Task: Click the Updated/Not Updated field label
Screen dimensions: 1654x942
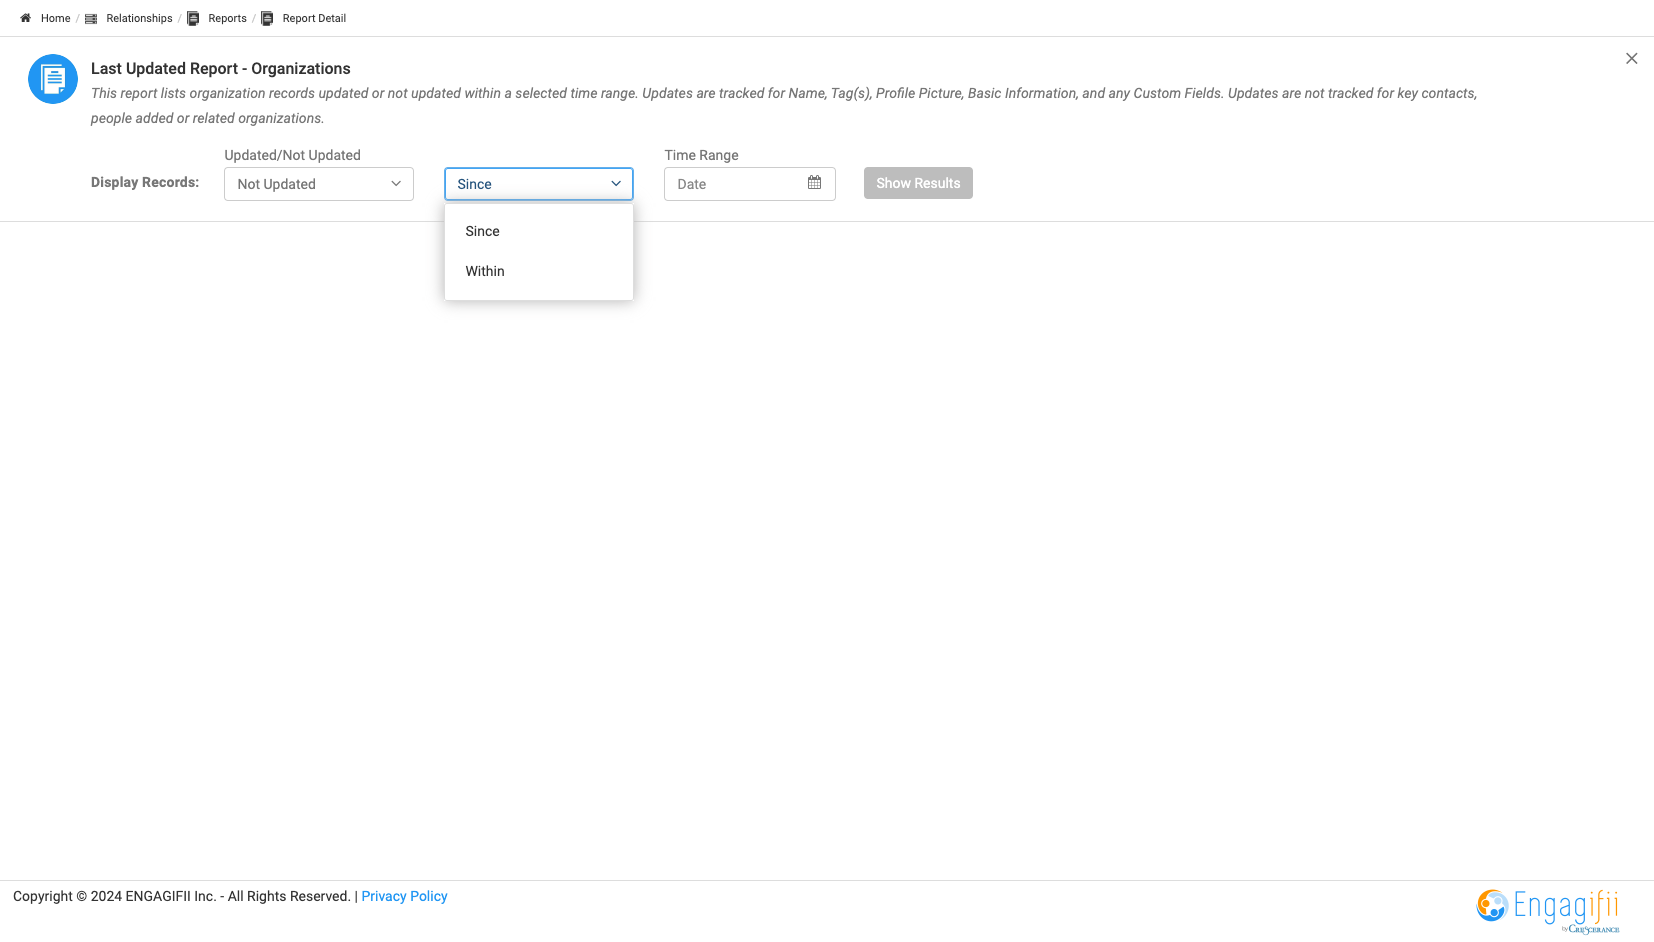Action: [292, 155]
